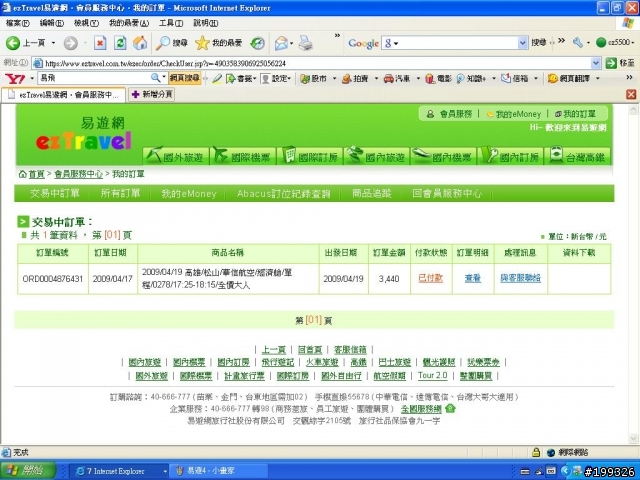Select the ezTravel易遊網 browser tab
The width and height of the screenshot is (640, 480).
click(63, 95)
